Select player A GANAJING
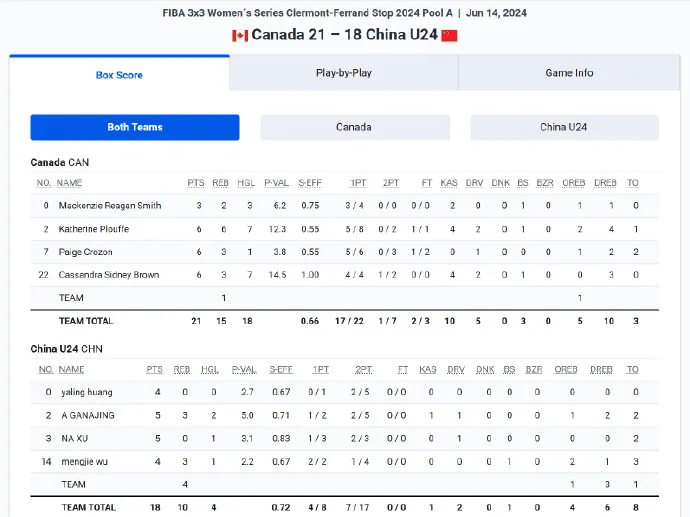The image size is (690, 517). click(x=88, y=415)
